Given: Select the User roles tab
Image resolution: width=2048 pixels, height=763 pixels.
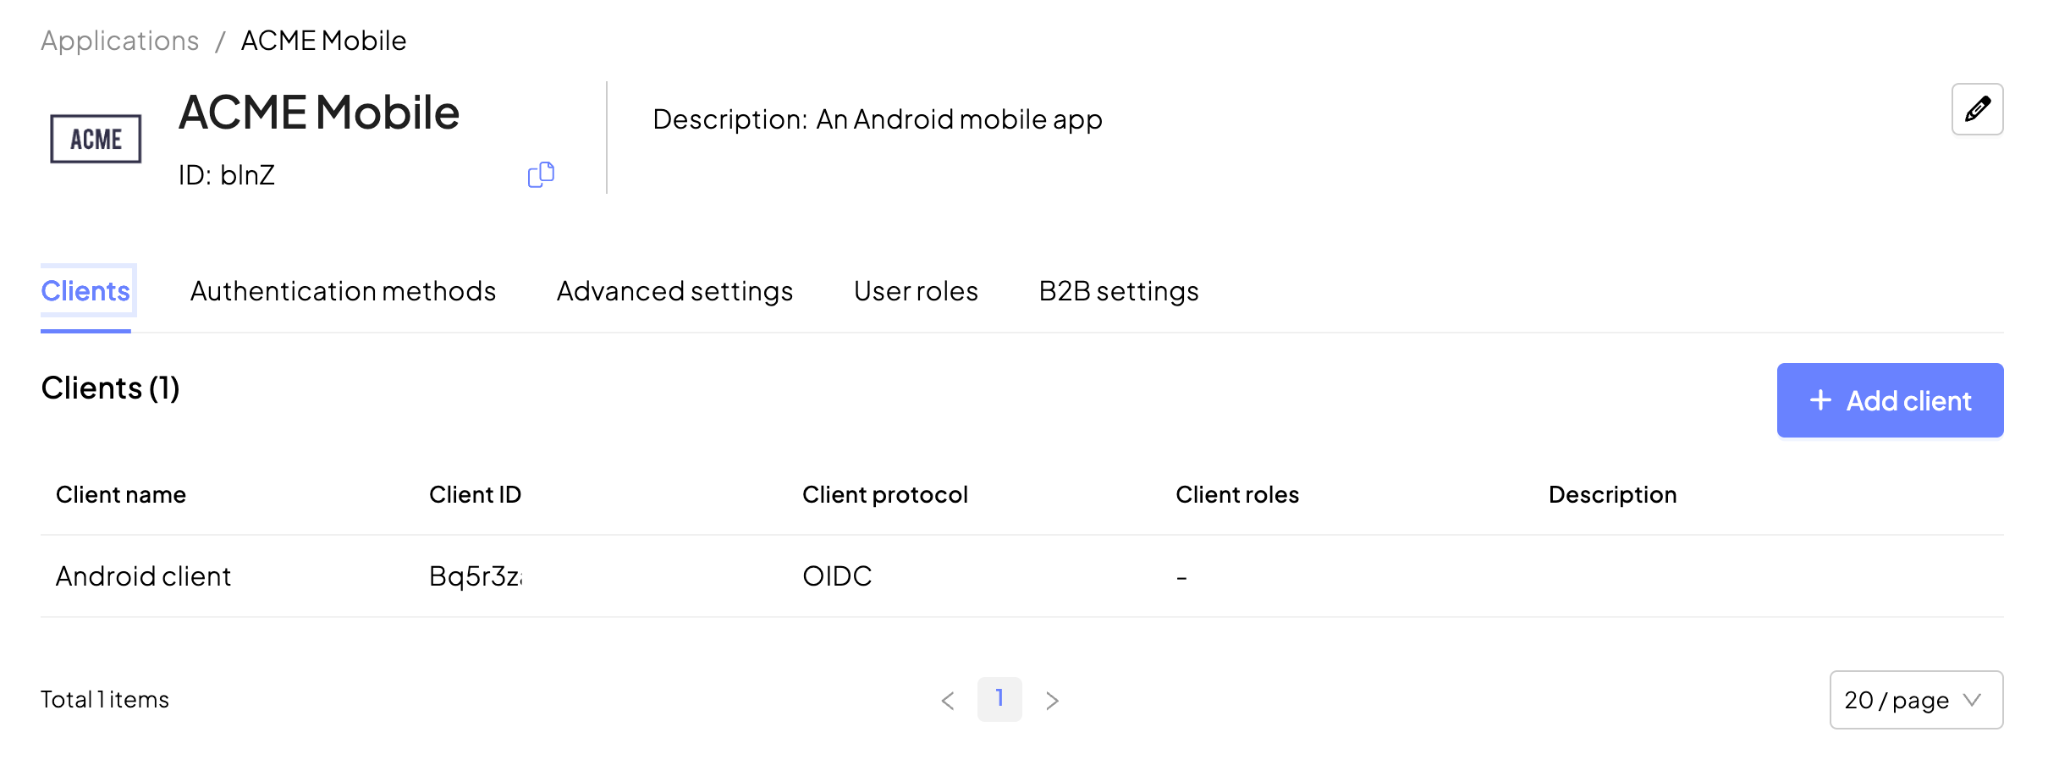Looking at the screenshot, I should click(x=916, y=291).
